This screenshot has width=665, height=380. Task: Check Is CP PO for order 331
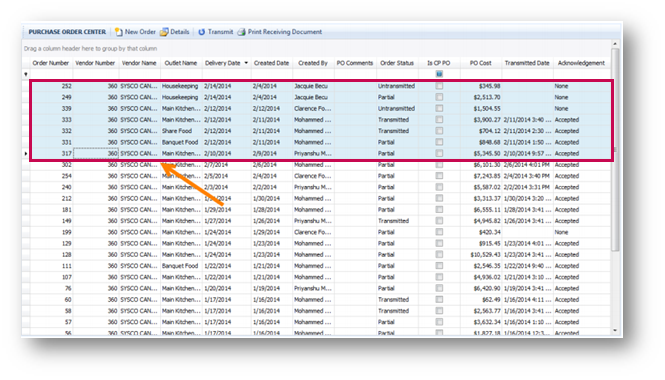click(439, 142)
